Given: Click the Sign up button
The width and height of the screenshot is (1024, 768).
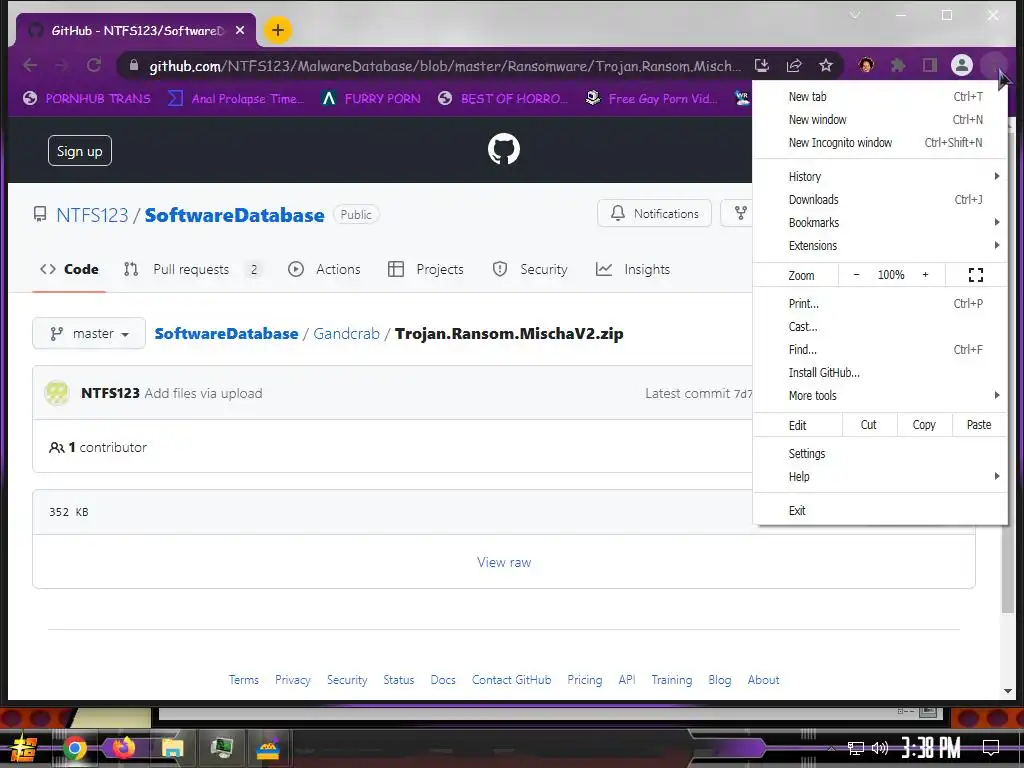Looking at the screenshot, I should 80,151.
